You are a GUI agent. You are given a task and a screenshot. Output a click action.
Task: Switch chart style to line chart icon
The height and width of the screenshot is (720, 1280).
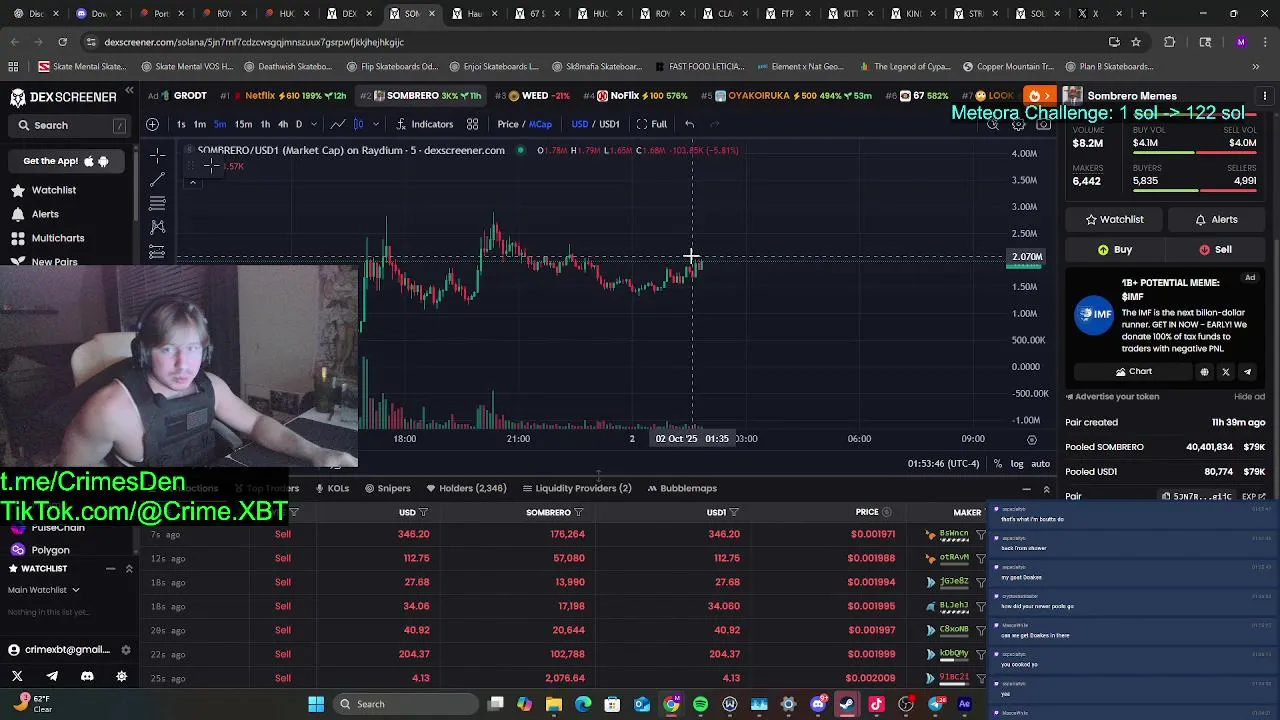pos(338,124)
